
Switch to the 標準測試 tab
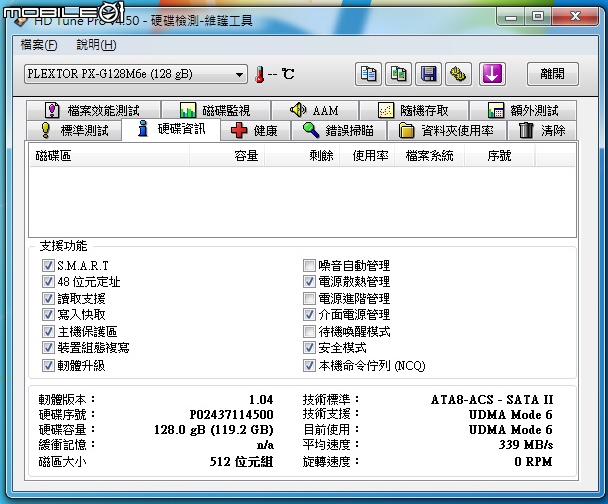pos(74,130)
